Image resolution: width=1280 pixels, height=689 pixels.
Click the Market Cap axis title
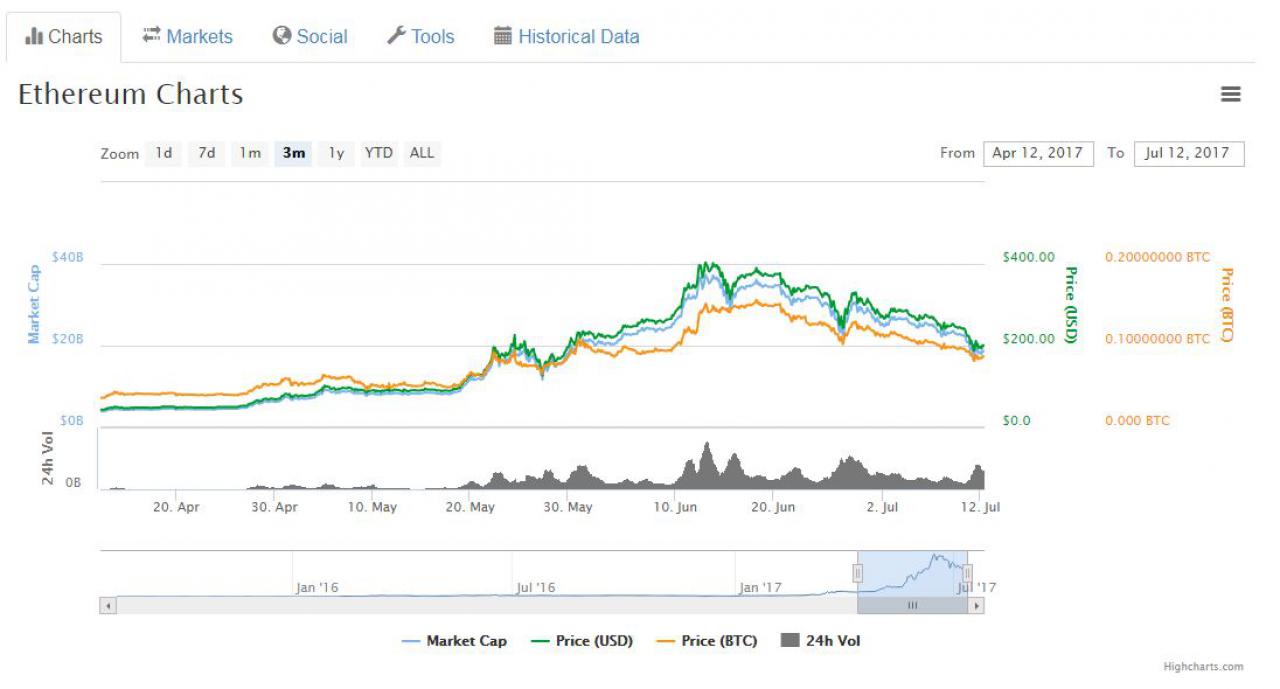coord(34,304)
